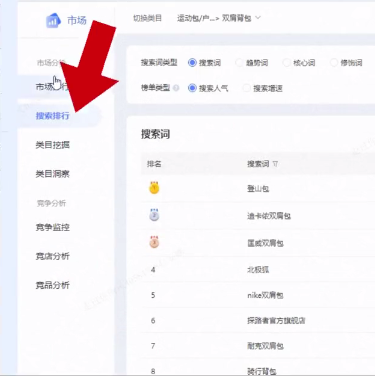Click the bronze third-place medal icon
This screenshot has width=375, height=376.
coord(154,242)
